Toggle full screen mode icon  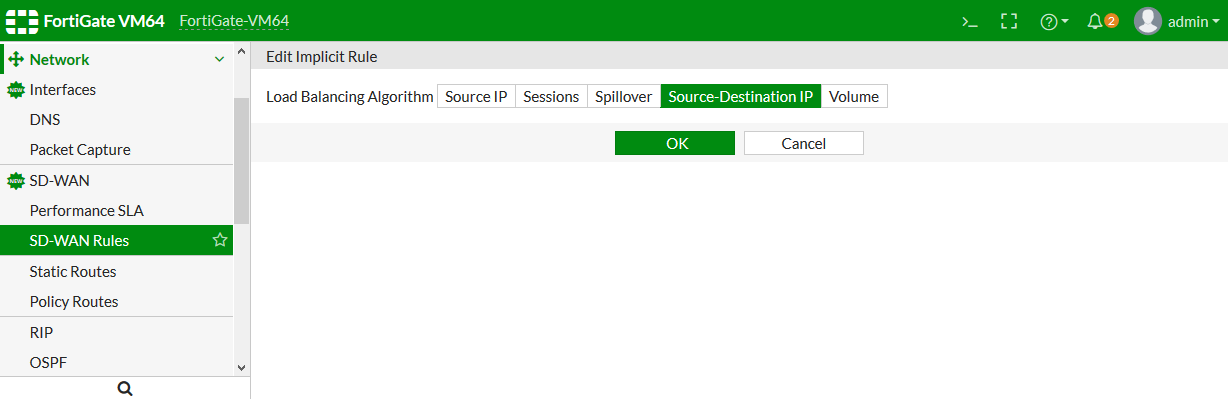click(1009, 21)
